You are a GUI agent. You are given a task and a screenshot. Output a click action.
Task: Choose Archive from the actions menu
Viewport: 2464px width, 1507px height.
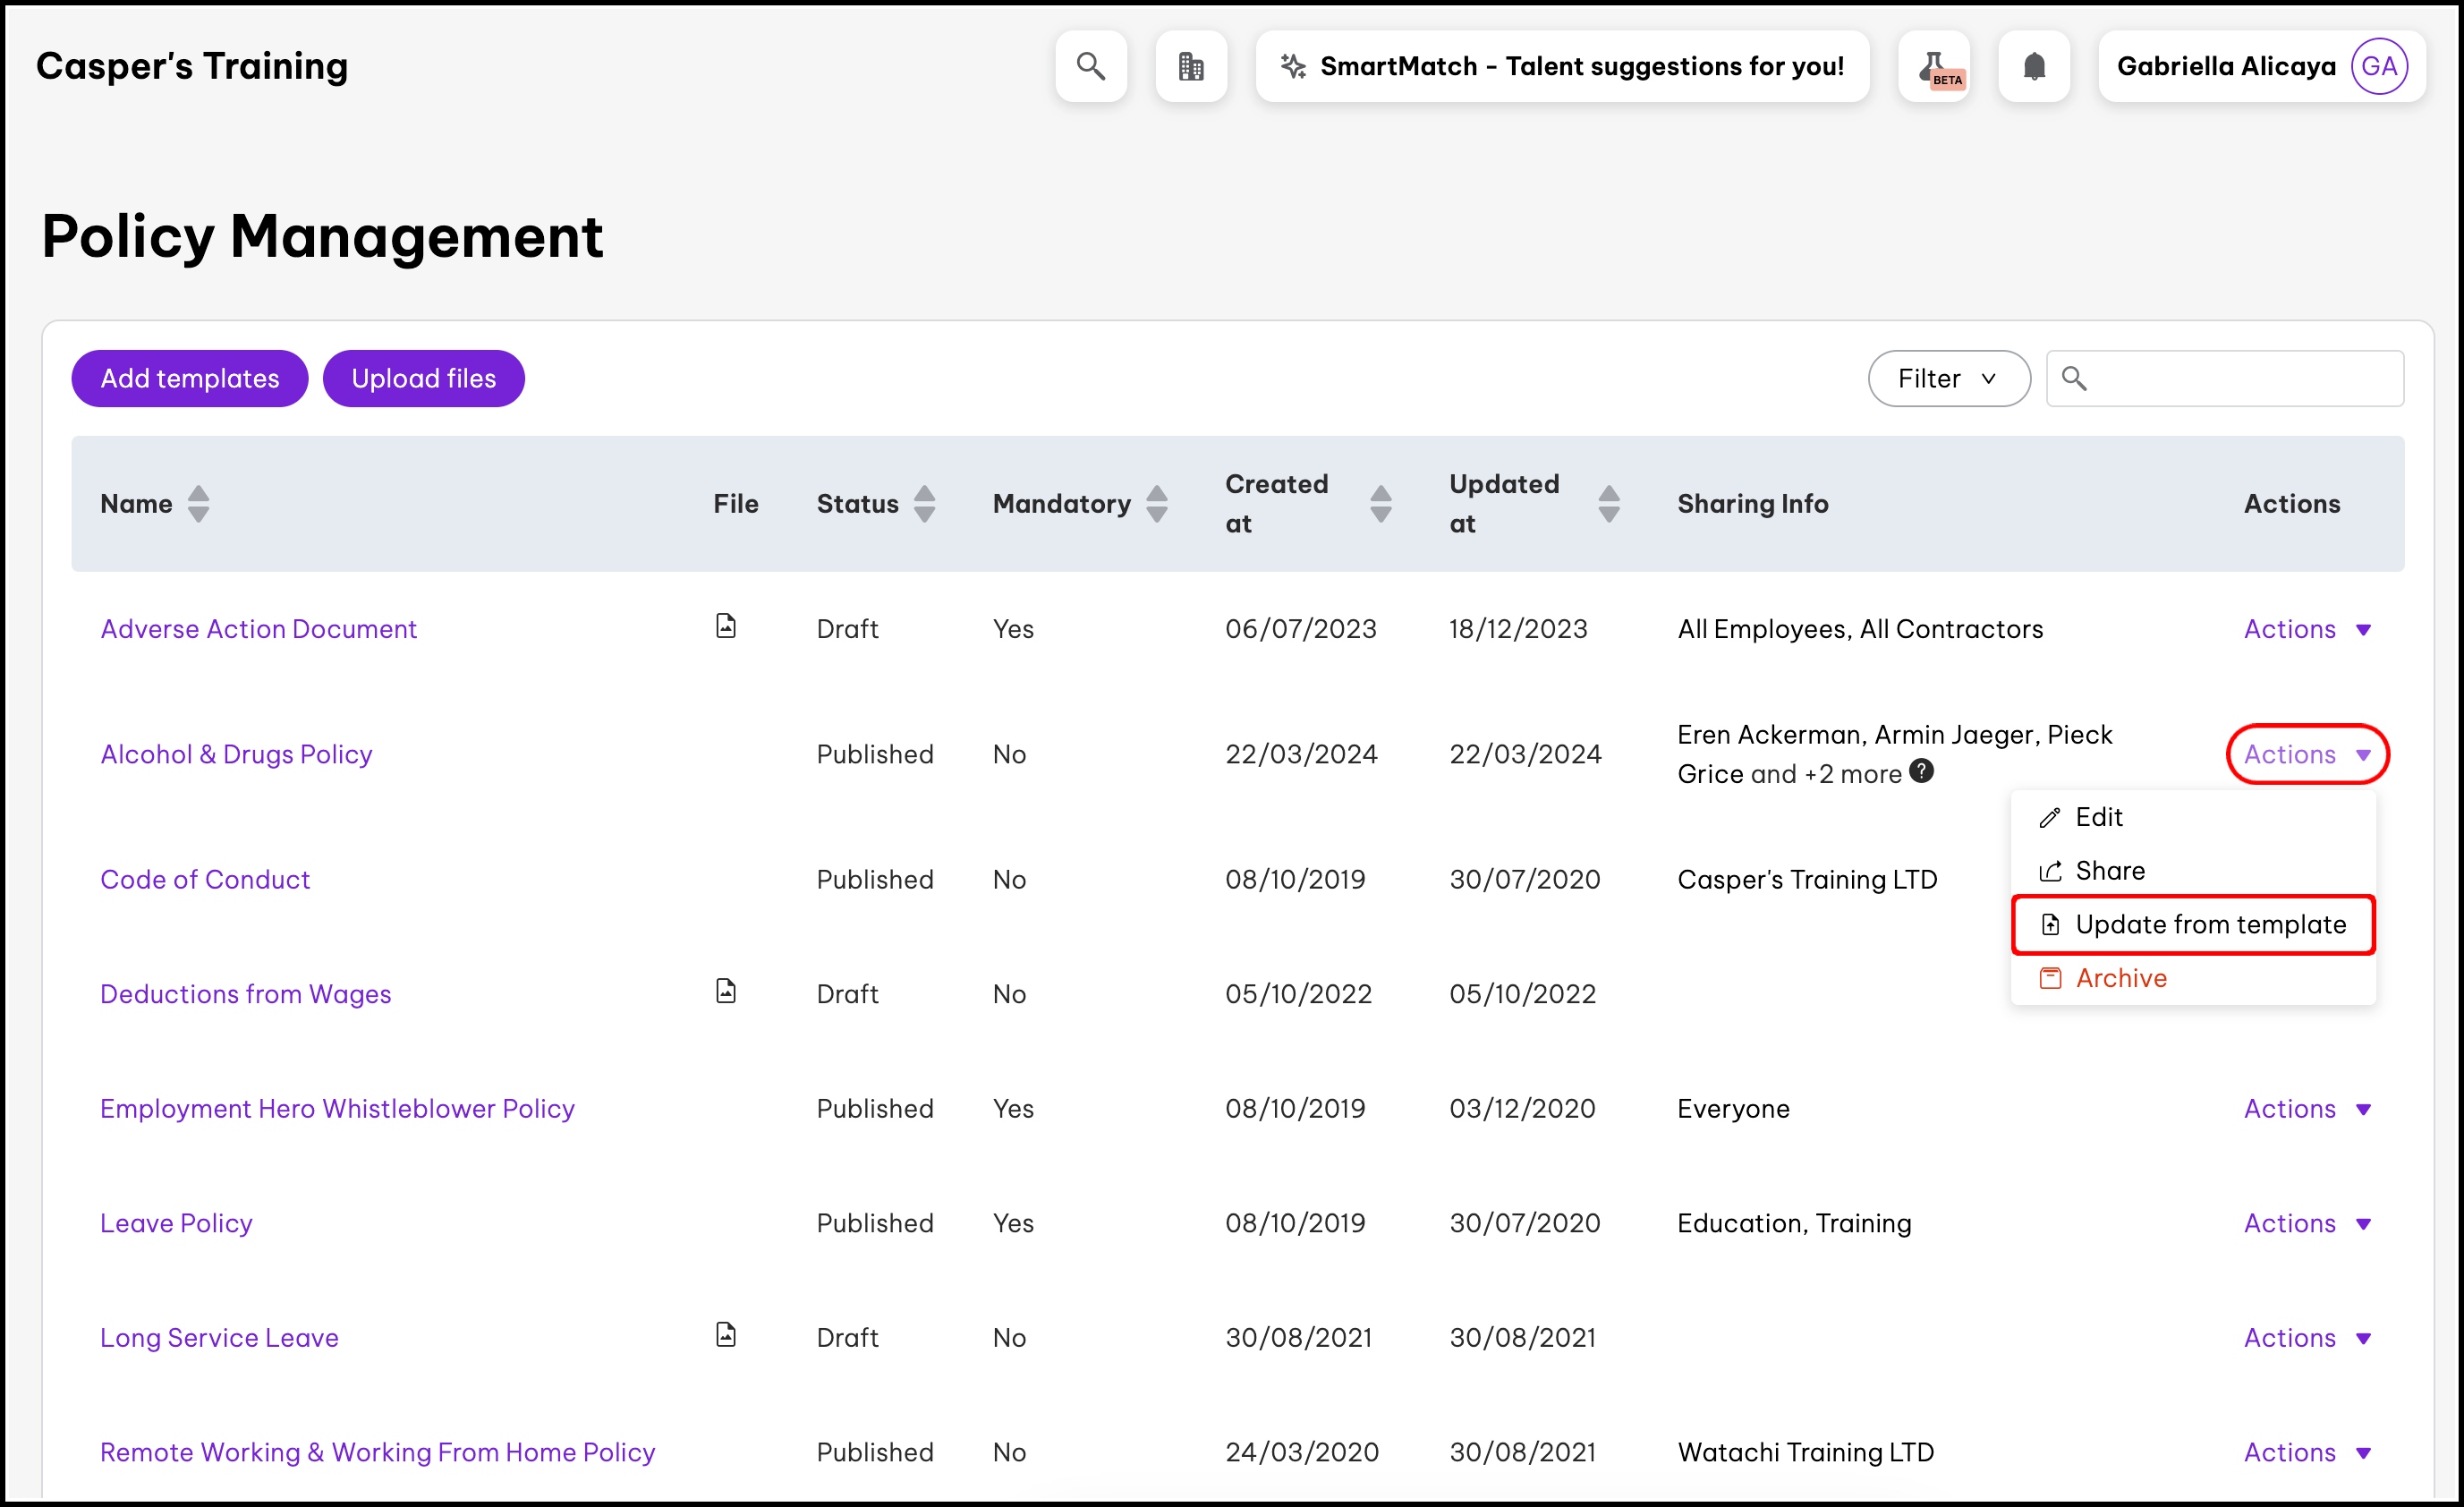[2120, 978]
